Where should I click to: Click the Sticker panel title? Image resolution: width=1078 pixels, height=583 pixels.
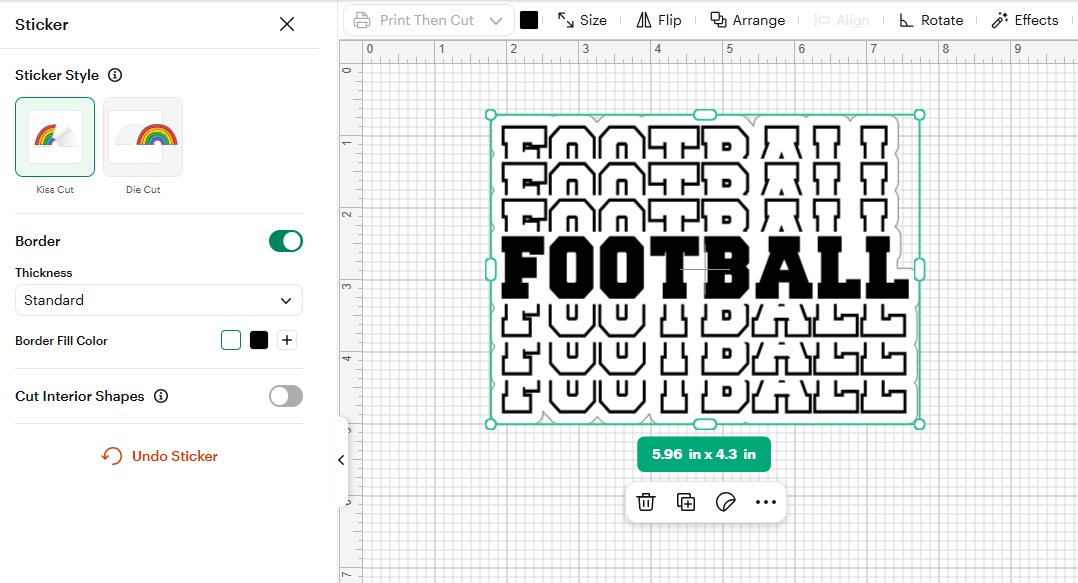[42, 25]
